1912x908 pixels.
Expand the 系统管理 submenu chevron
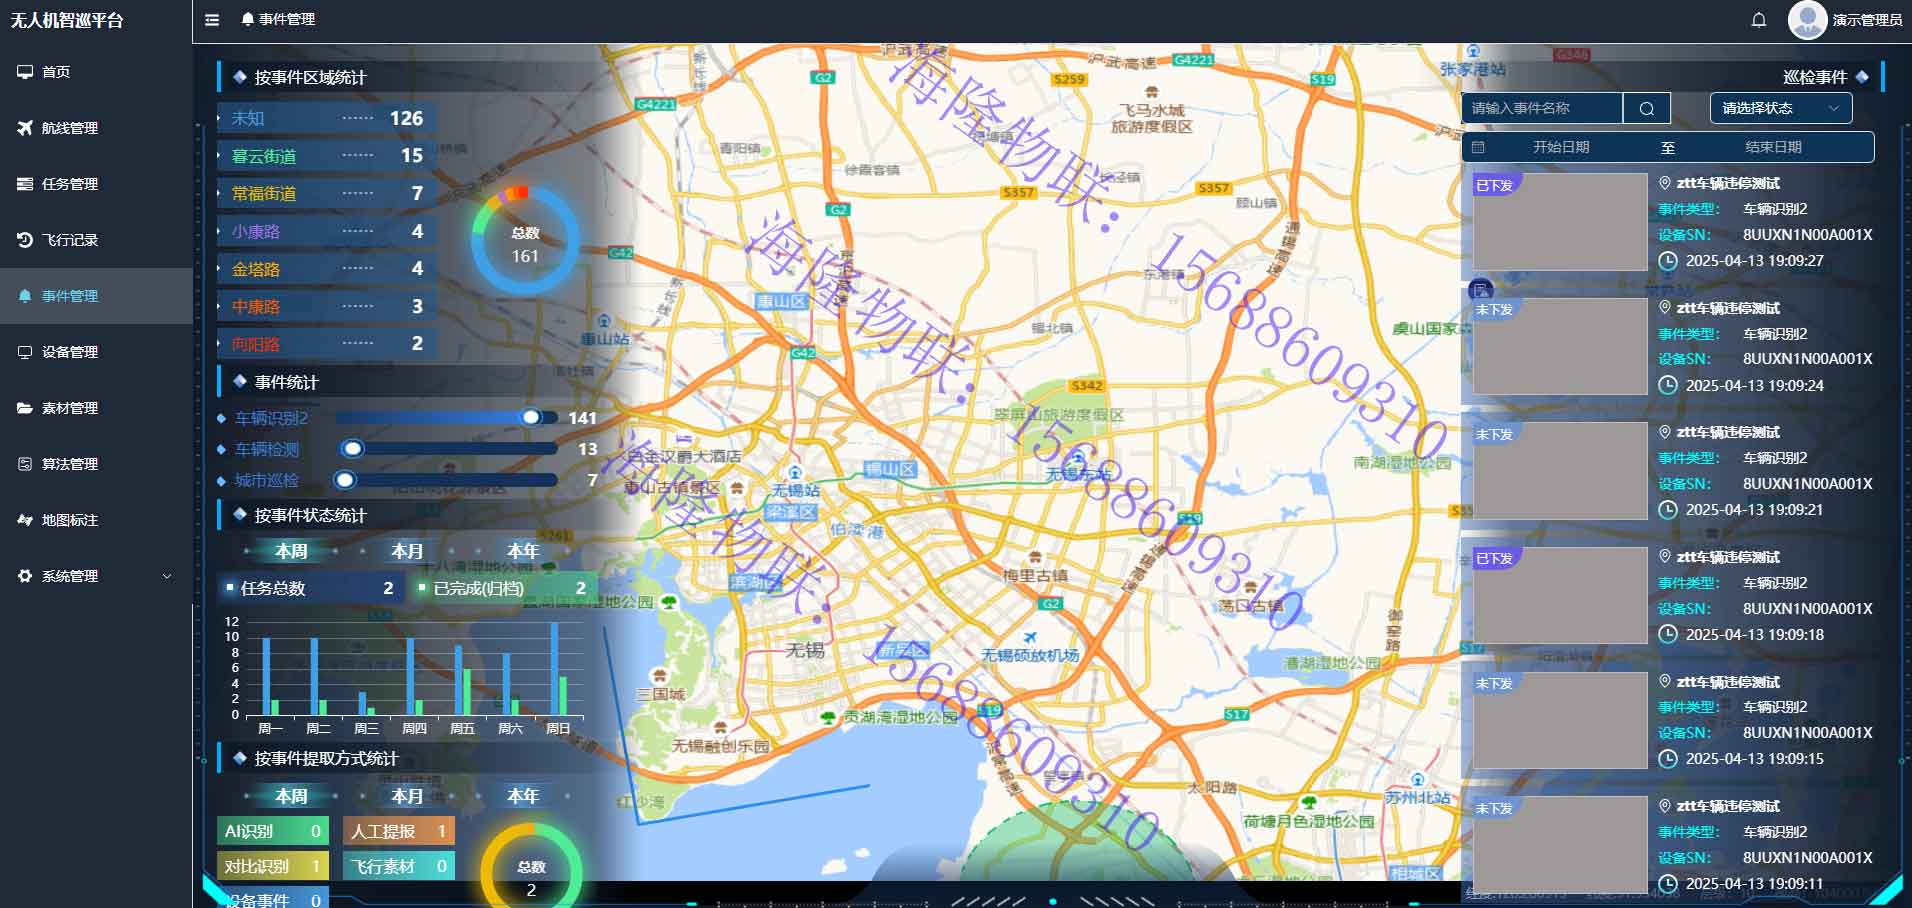tap(167, 576)
